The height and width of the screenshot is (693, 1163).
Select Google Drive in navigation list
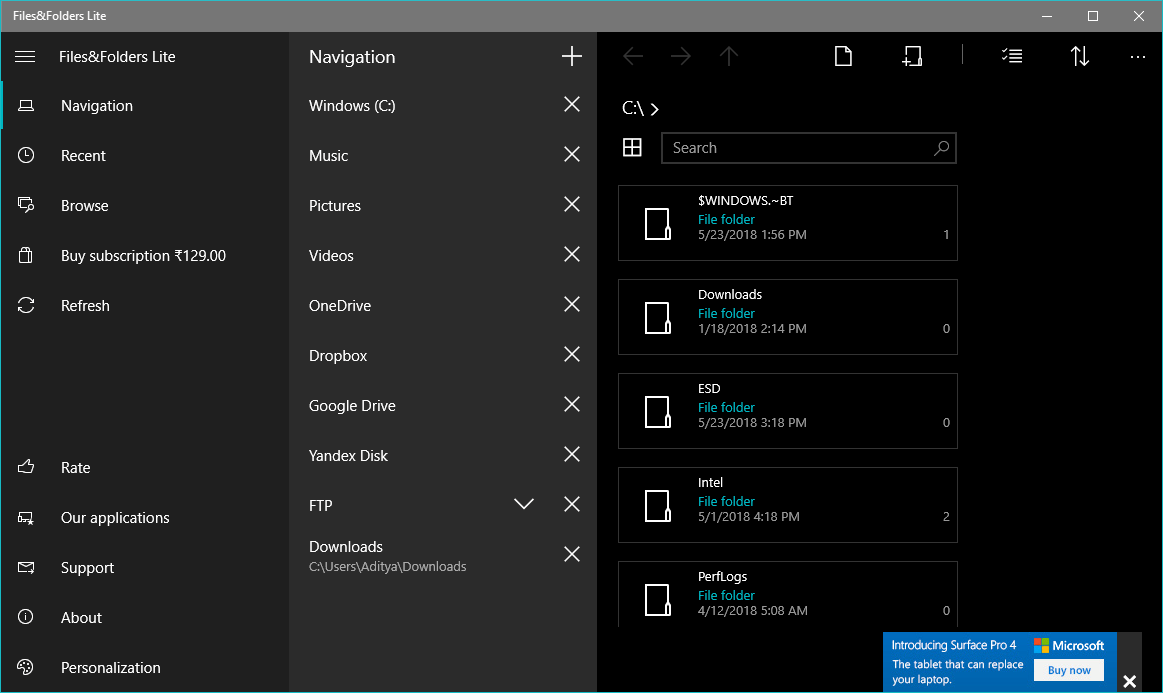[352, 406]
